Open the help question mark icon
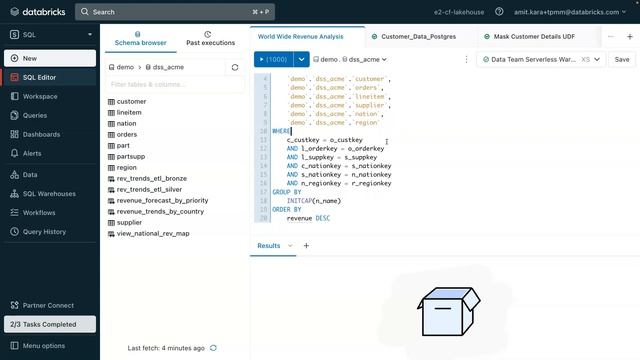Viewport: 640px width, 360px height. [x=499, y=12]
